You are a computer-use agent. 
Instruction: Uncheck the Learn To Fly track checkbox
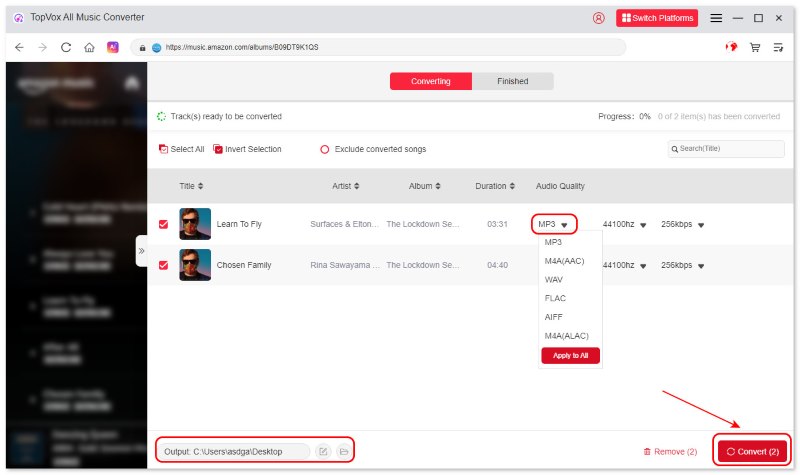(x=163, y=224)
